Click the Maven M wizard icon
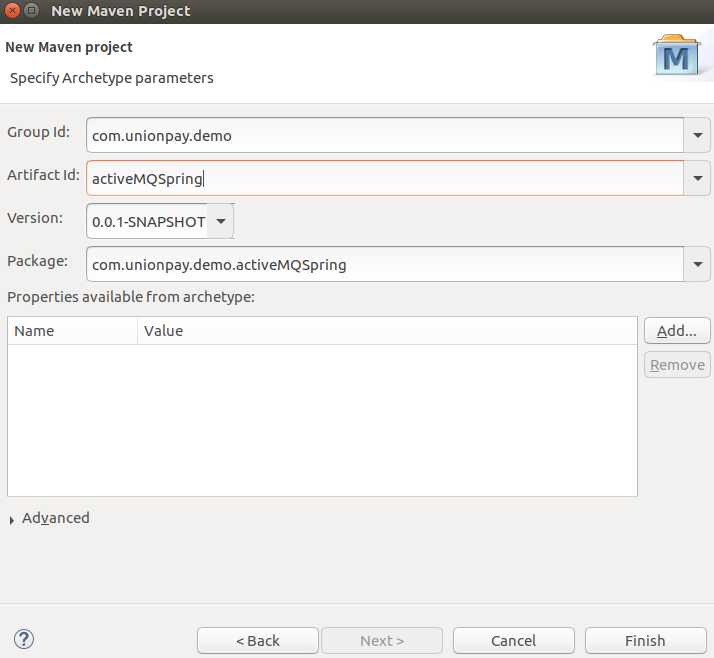The width and height of the screenshot is (714, 658). [x=677, y=56]
